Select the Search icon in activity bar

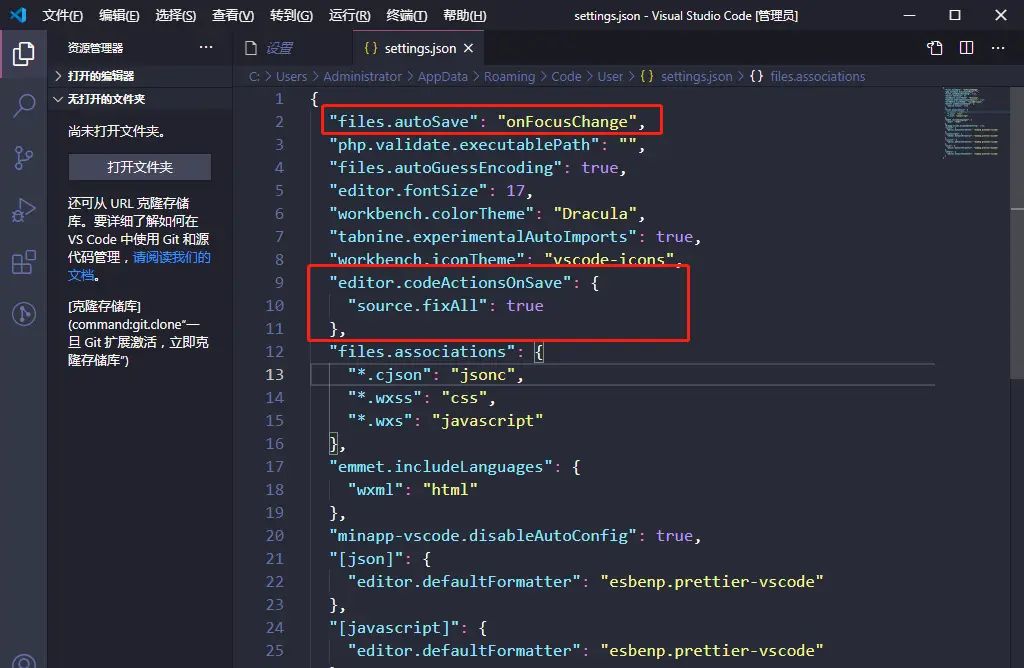pos(23,106)
